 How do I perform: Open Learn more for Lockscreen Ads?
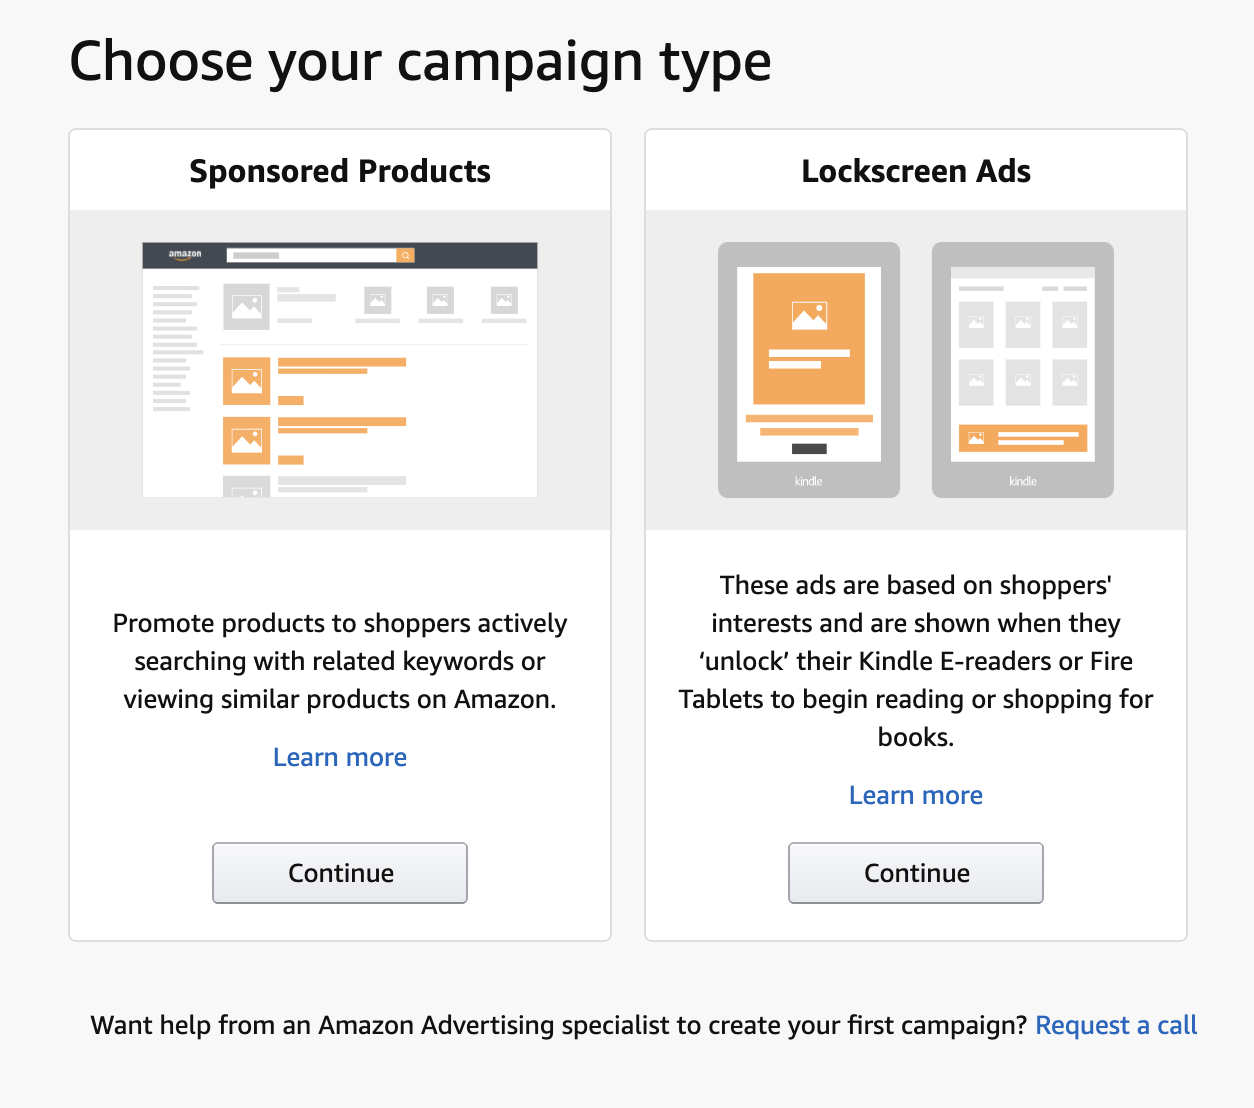click(x=916, y=795)
